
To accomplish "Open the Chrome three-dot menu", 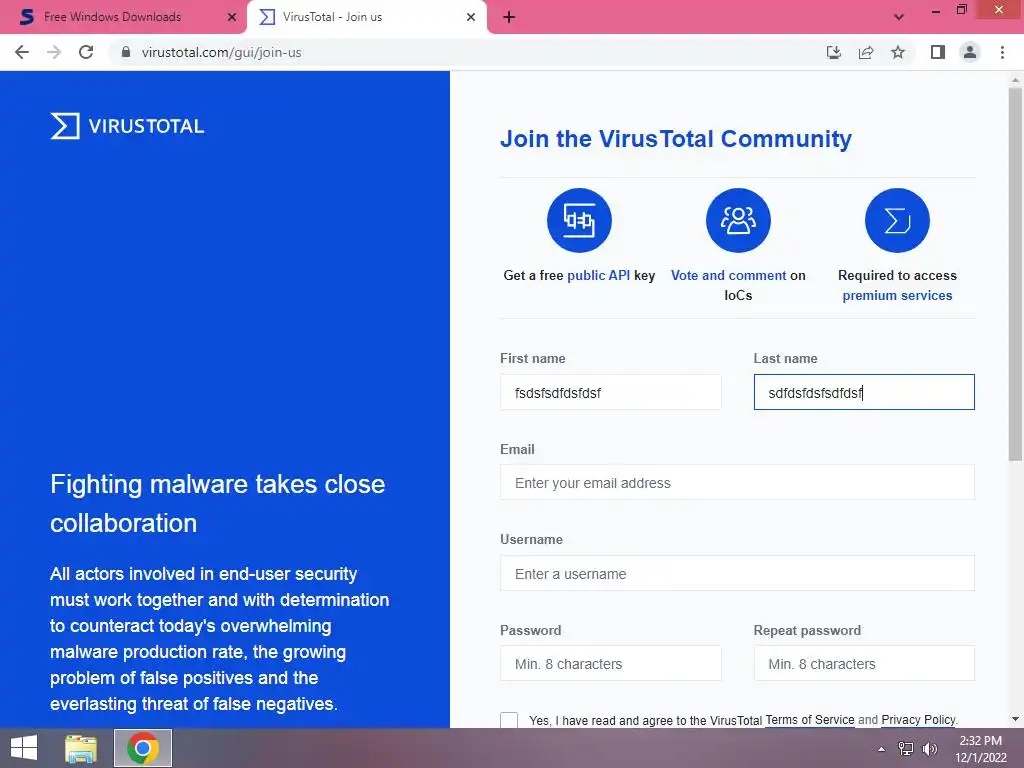I will tap(1002, 52).
